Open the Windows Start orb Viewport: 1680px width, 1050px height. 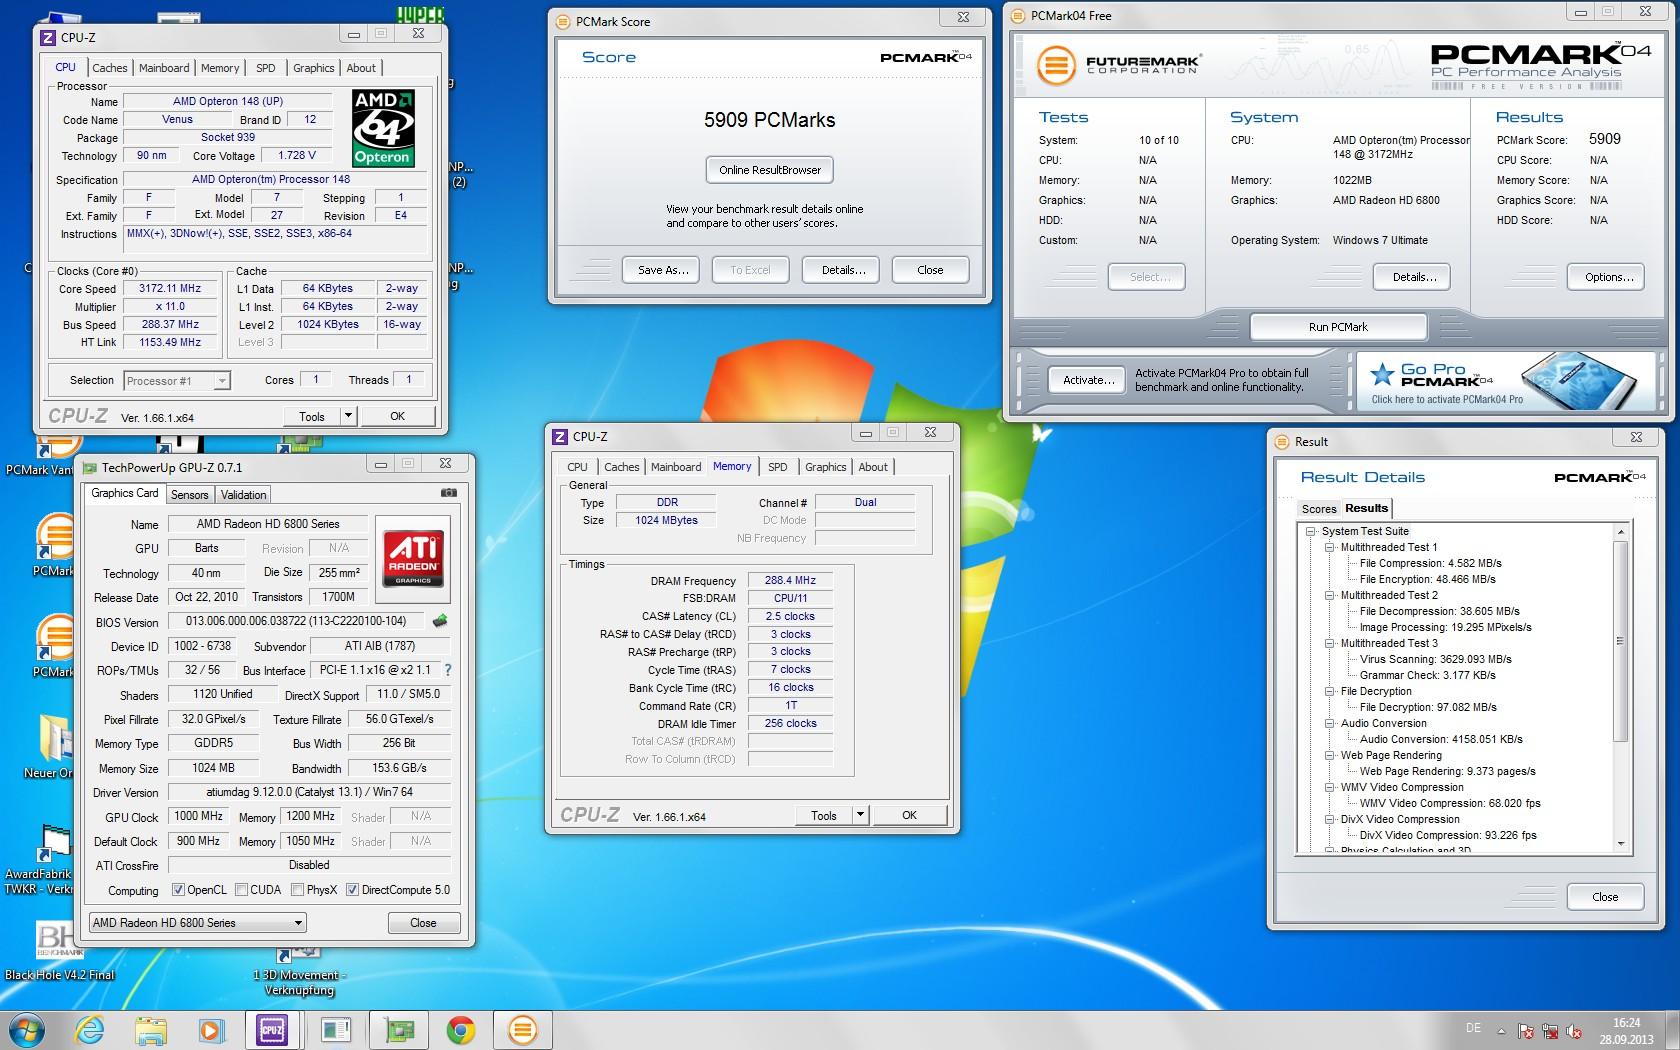(27, 1029)
